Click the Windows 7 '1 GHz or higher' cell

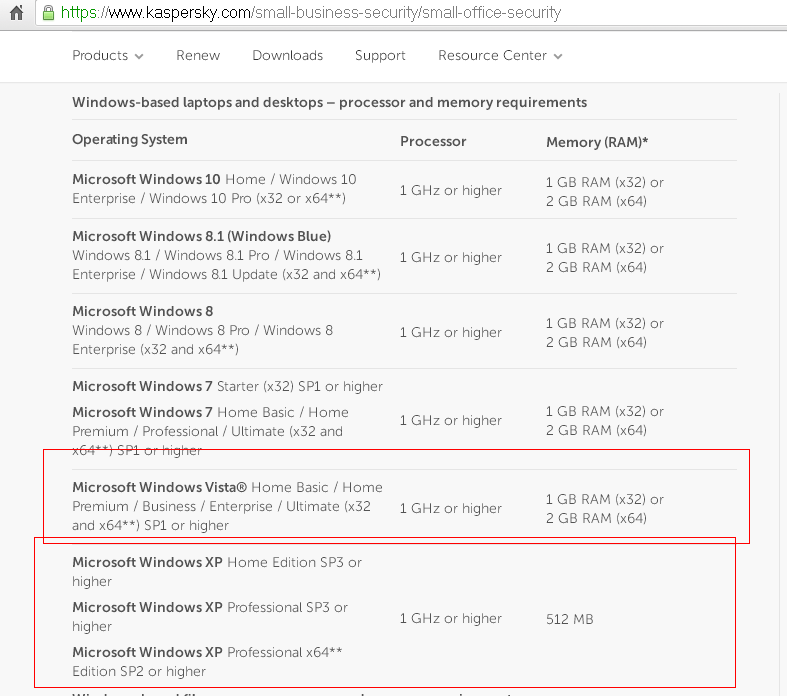coord(451,420)
